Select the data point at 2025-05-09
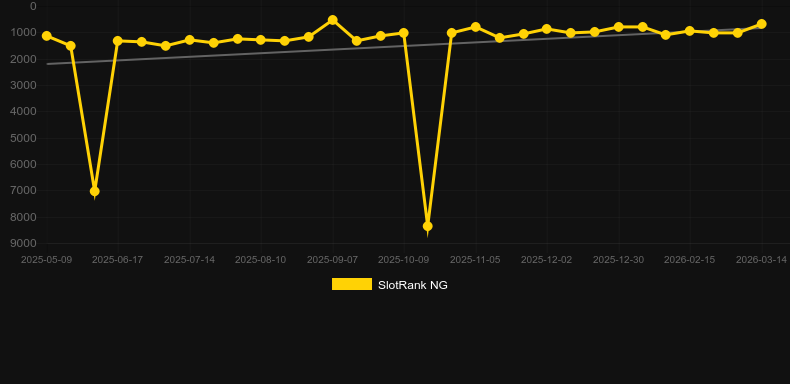The image size is (790, 384). click(x=47, y=36)
